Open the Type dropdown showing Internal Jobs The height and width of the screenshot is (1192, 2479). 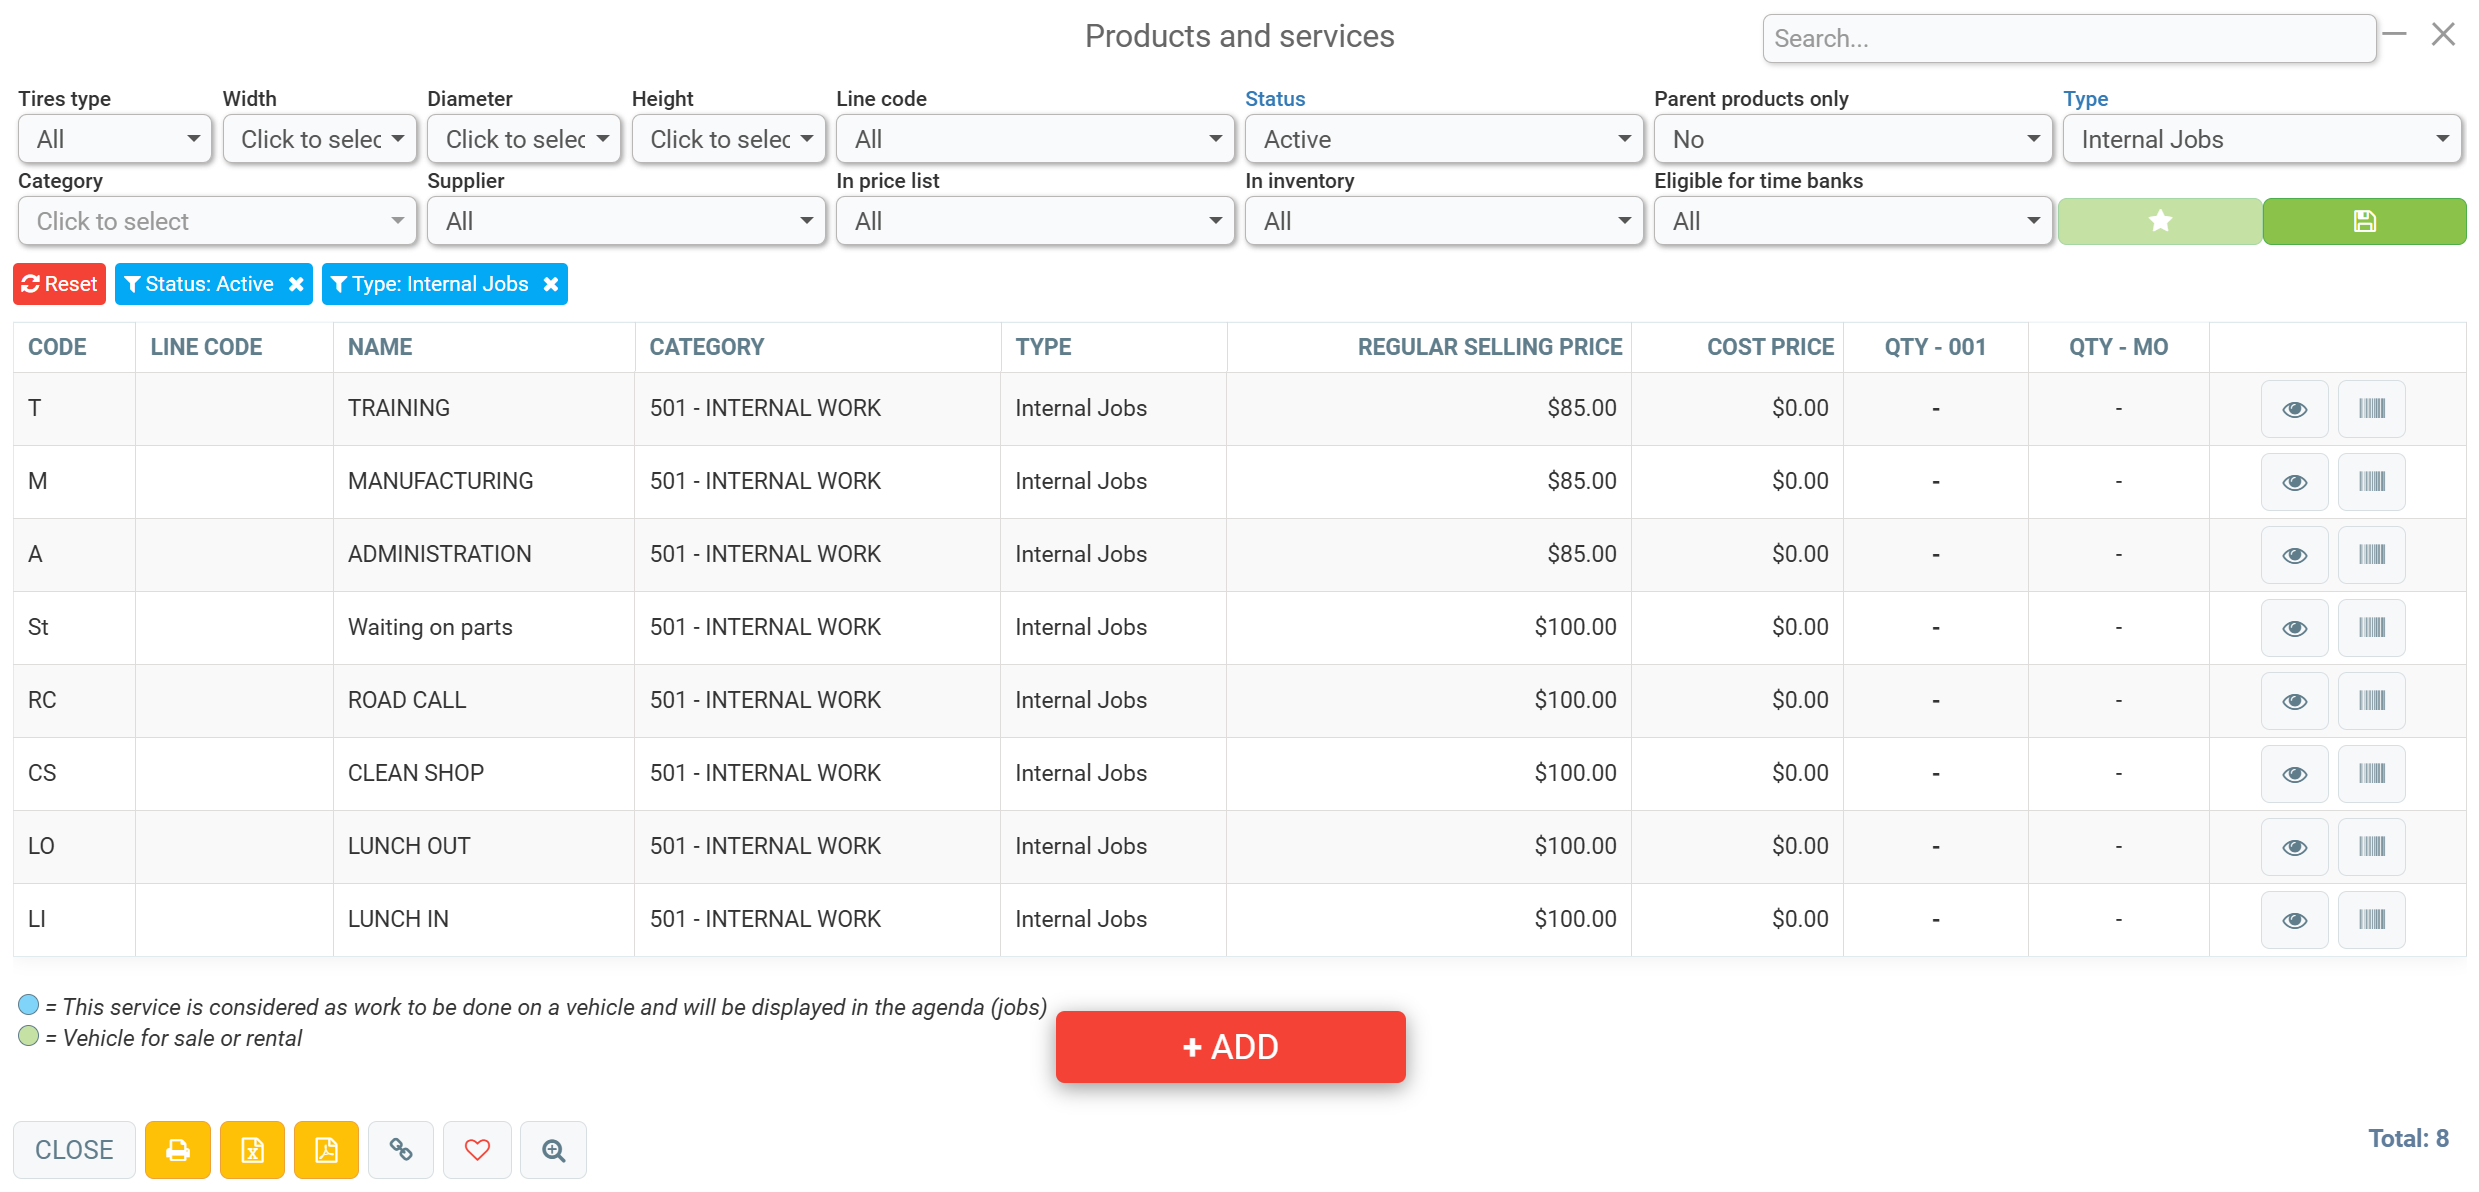point(2262,139)
